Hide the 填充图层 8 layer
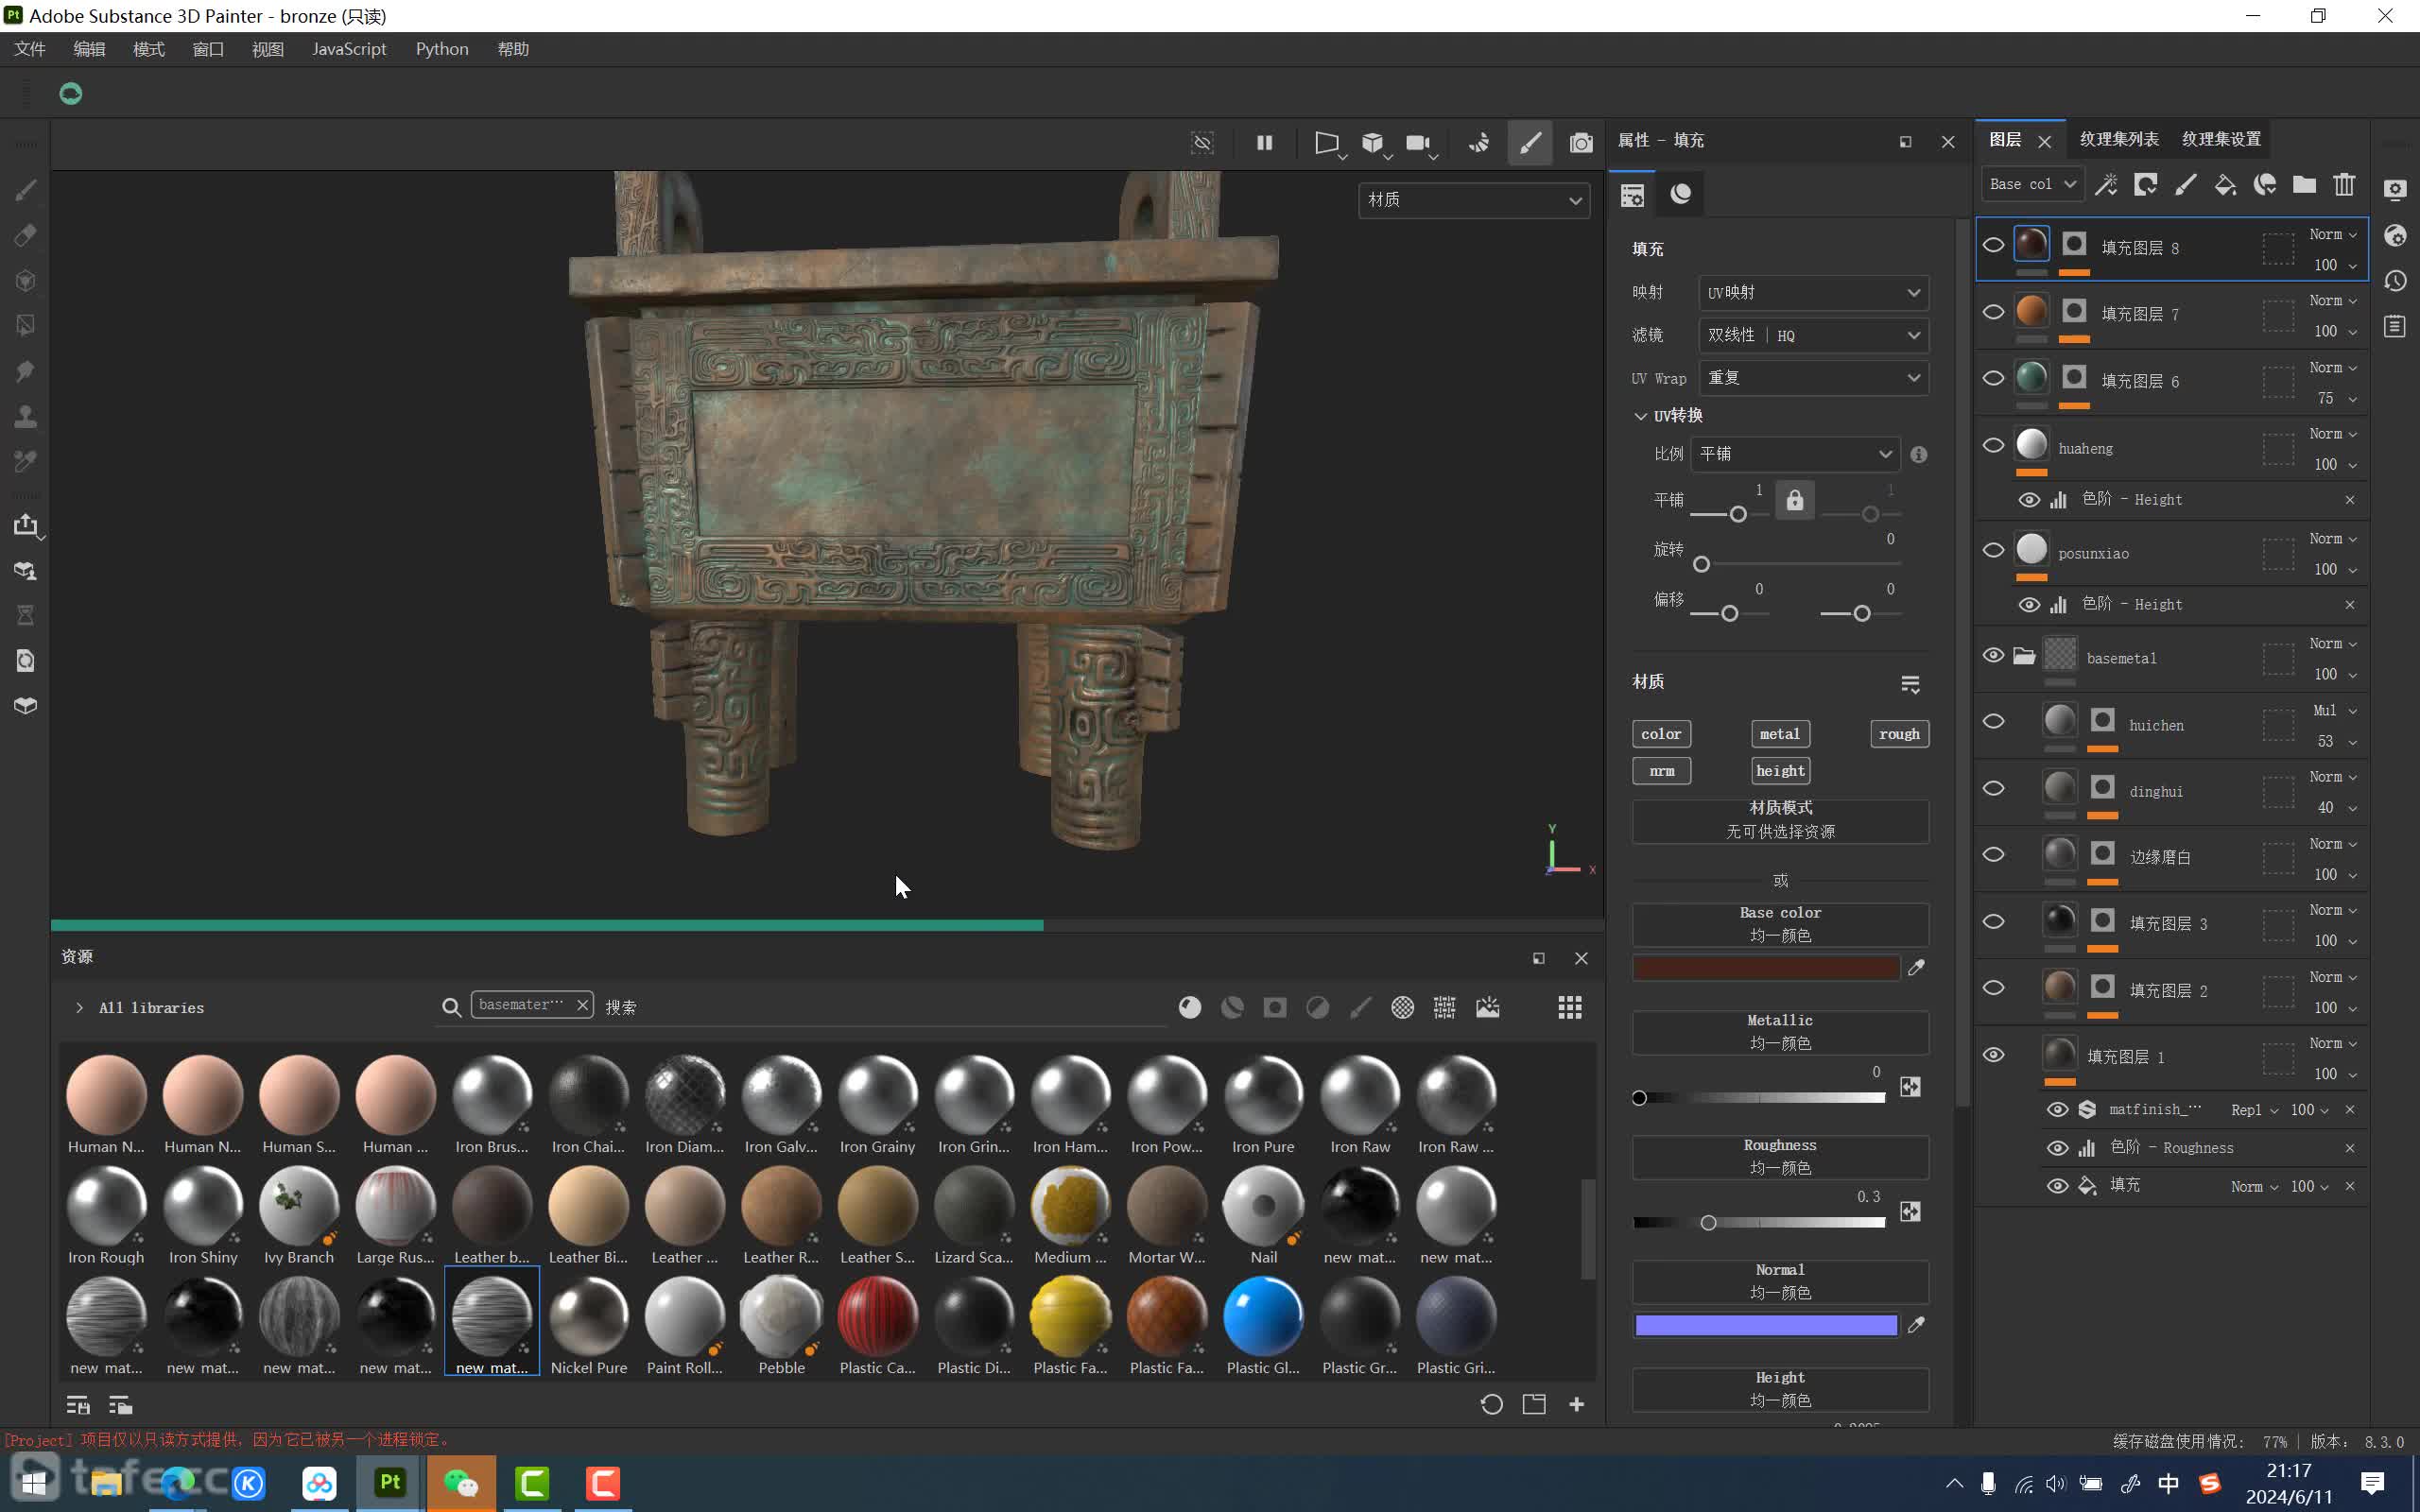 (x=1993, y=245)
